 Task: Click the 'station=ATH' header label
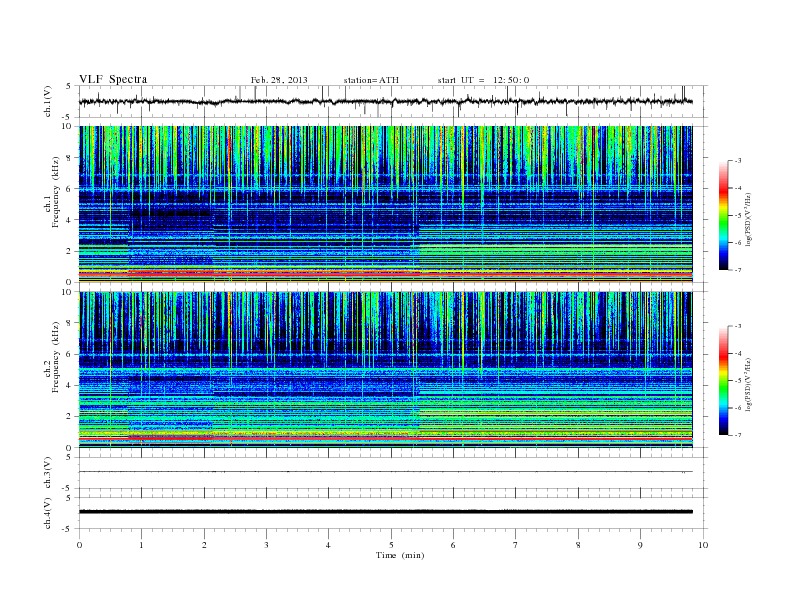(x=371, y=80)
